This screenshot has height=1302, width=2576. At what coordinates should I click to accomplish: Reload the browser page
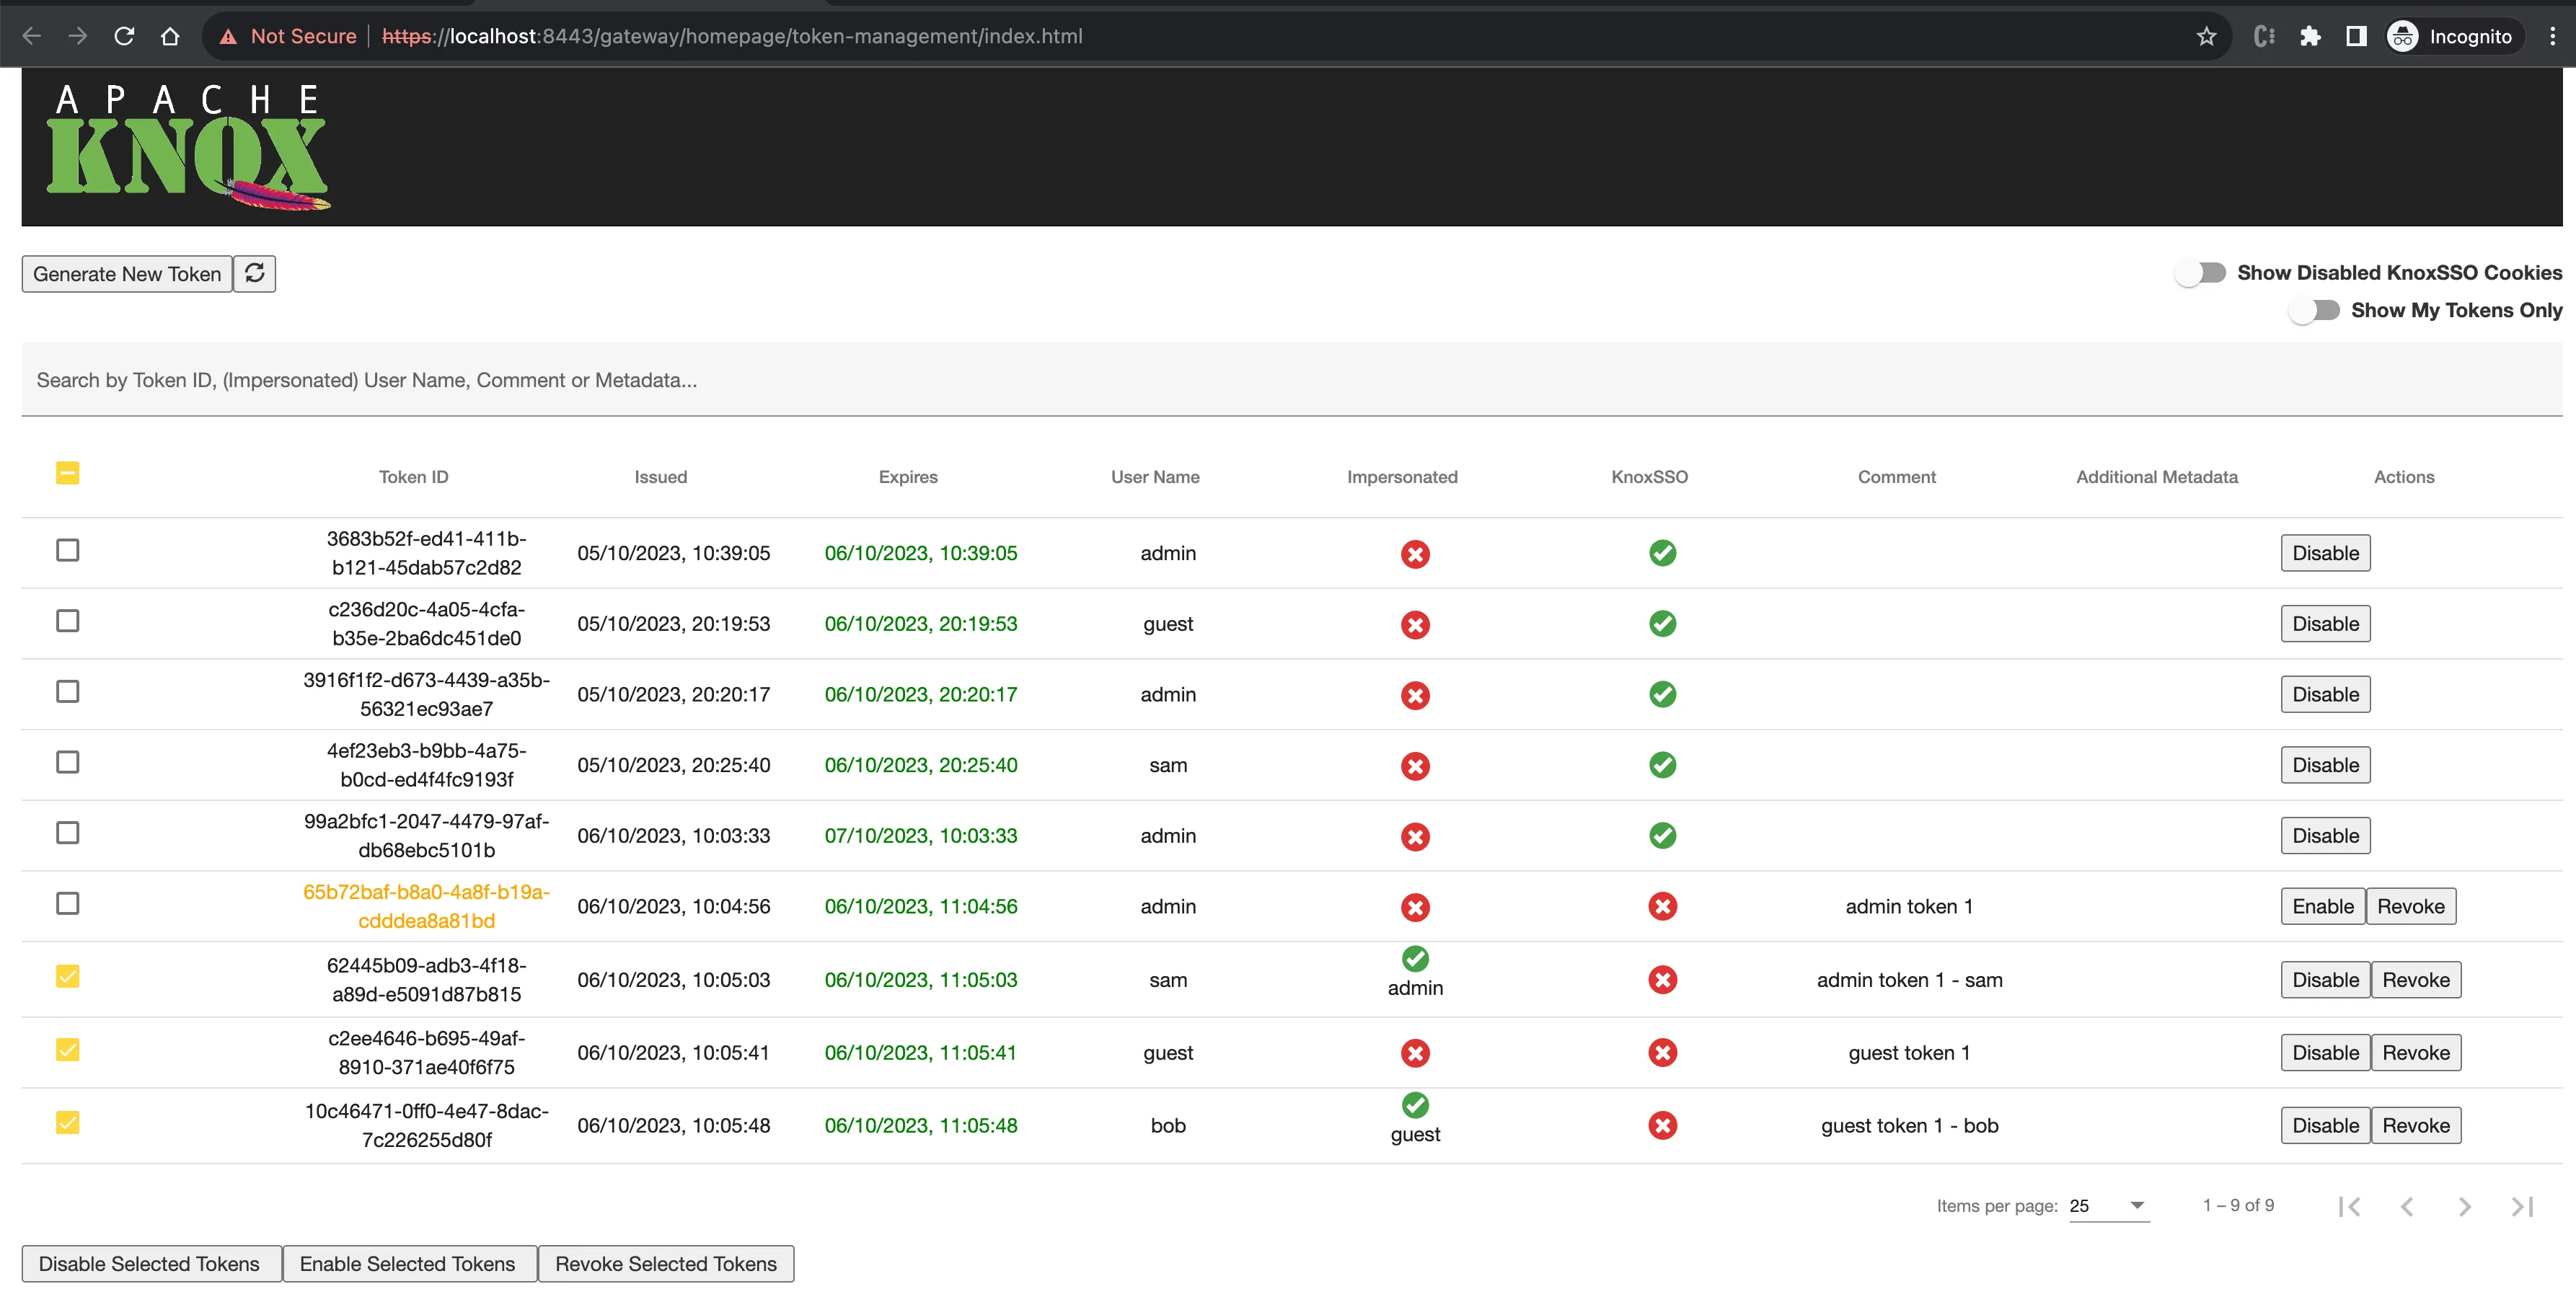pyautogui.click(x=124, y=36)
